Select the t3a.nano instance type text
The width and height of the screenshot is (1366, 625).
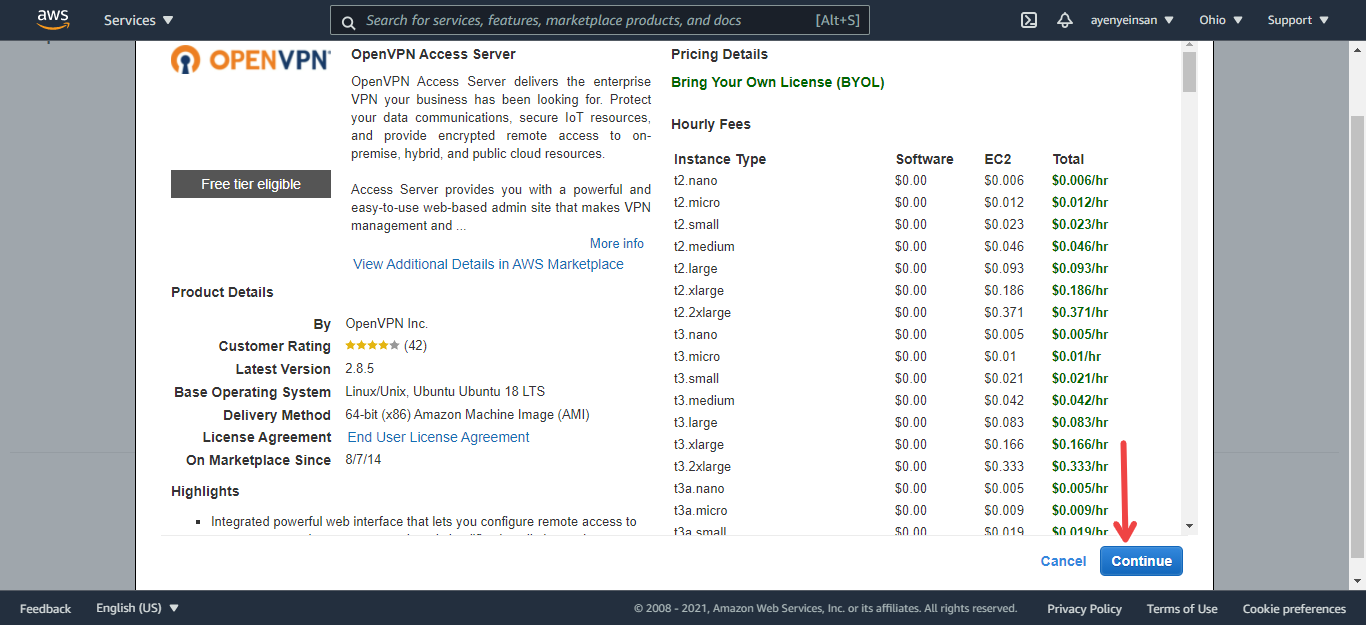pos(699,489)
